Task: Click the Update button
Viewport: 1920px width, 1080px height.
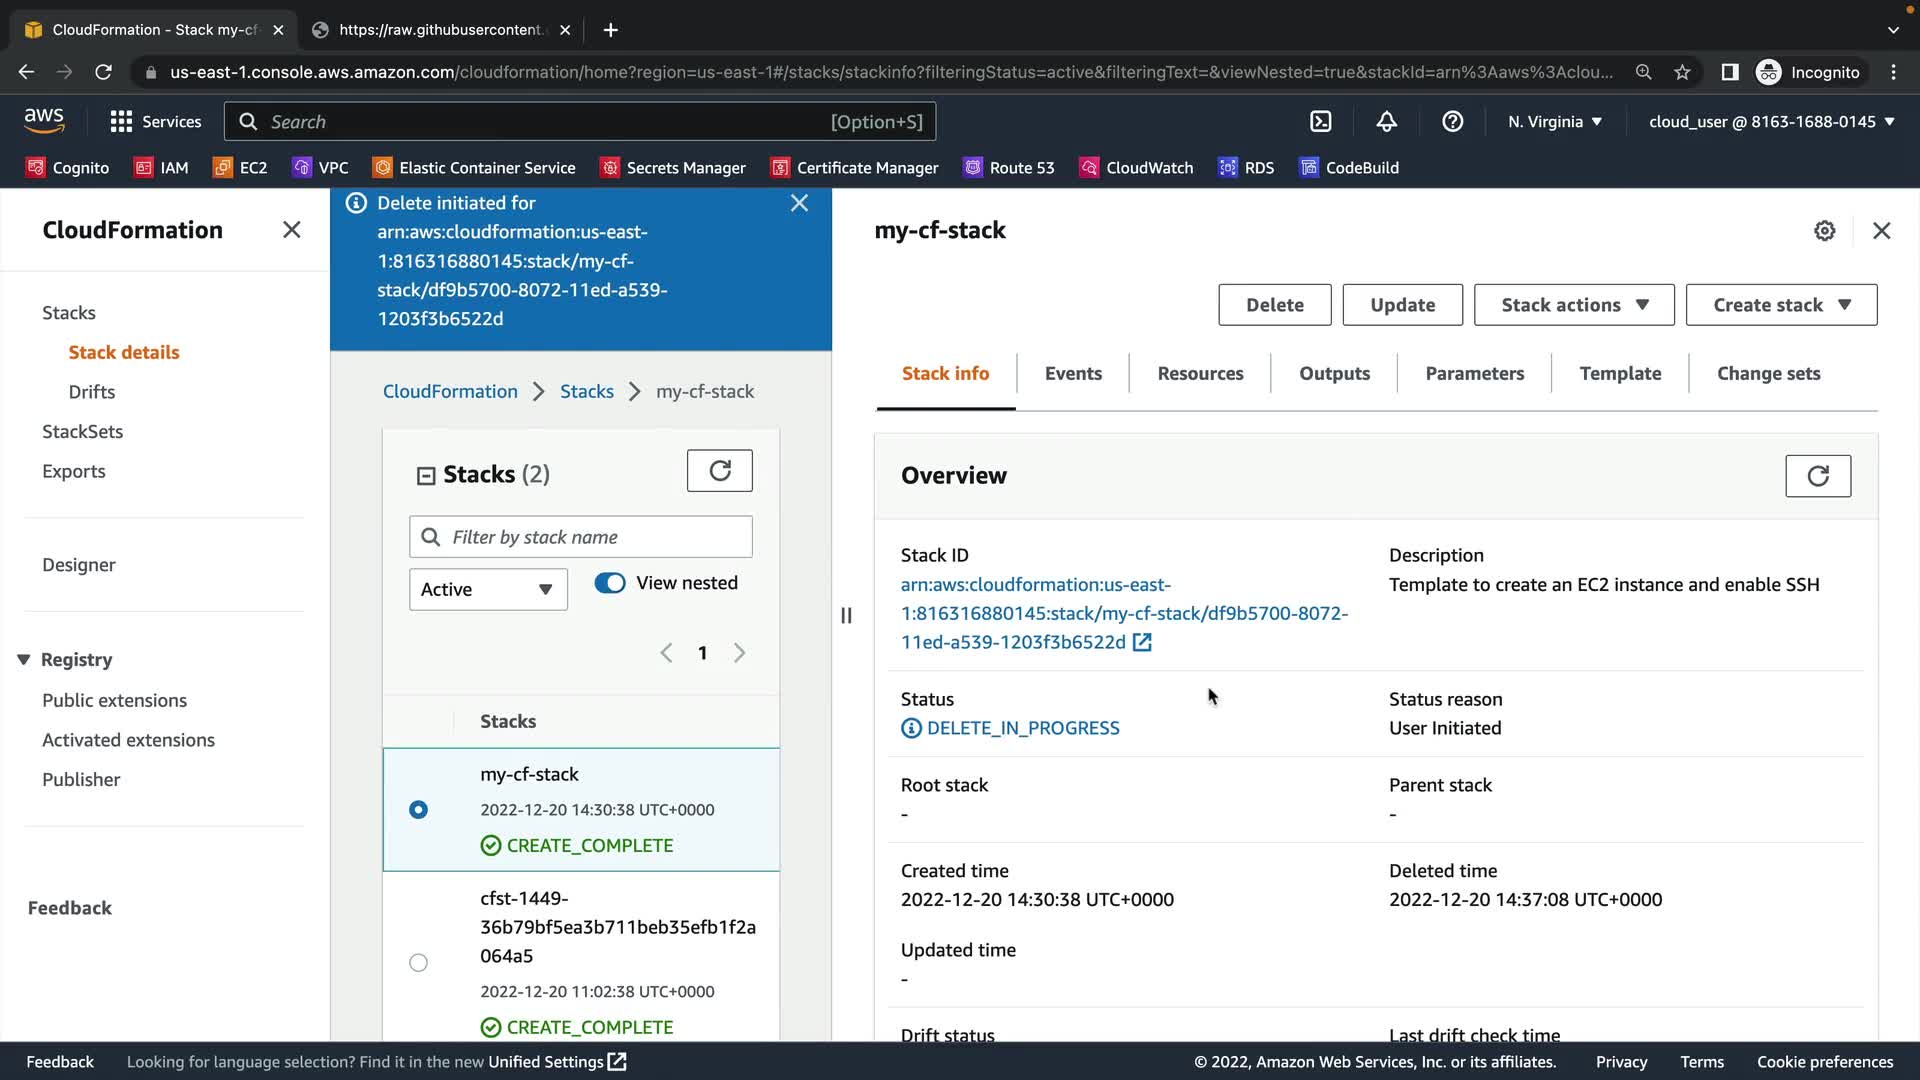Action: tap(1401, 305)
